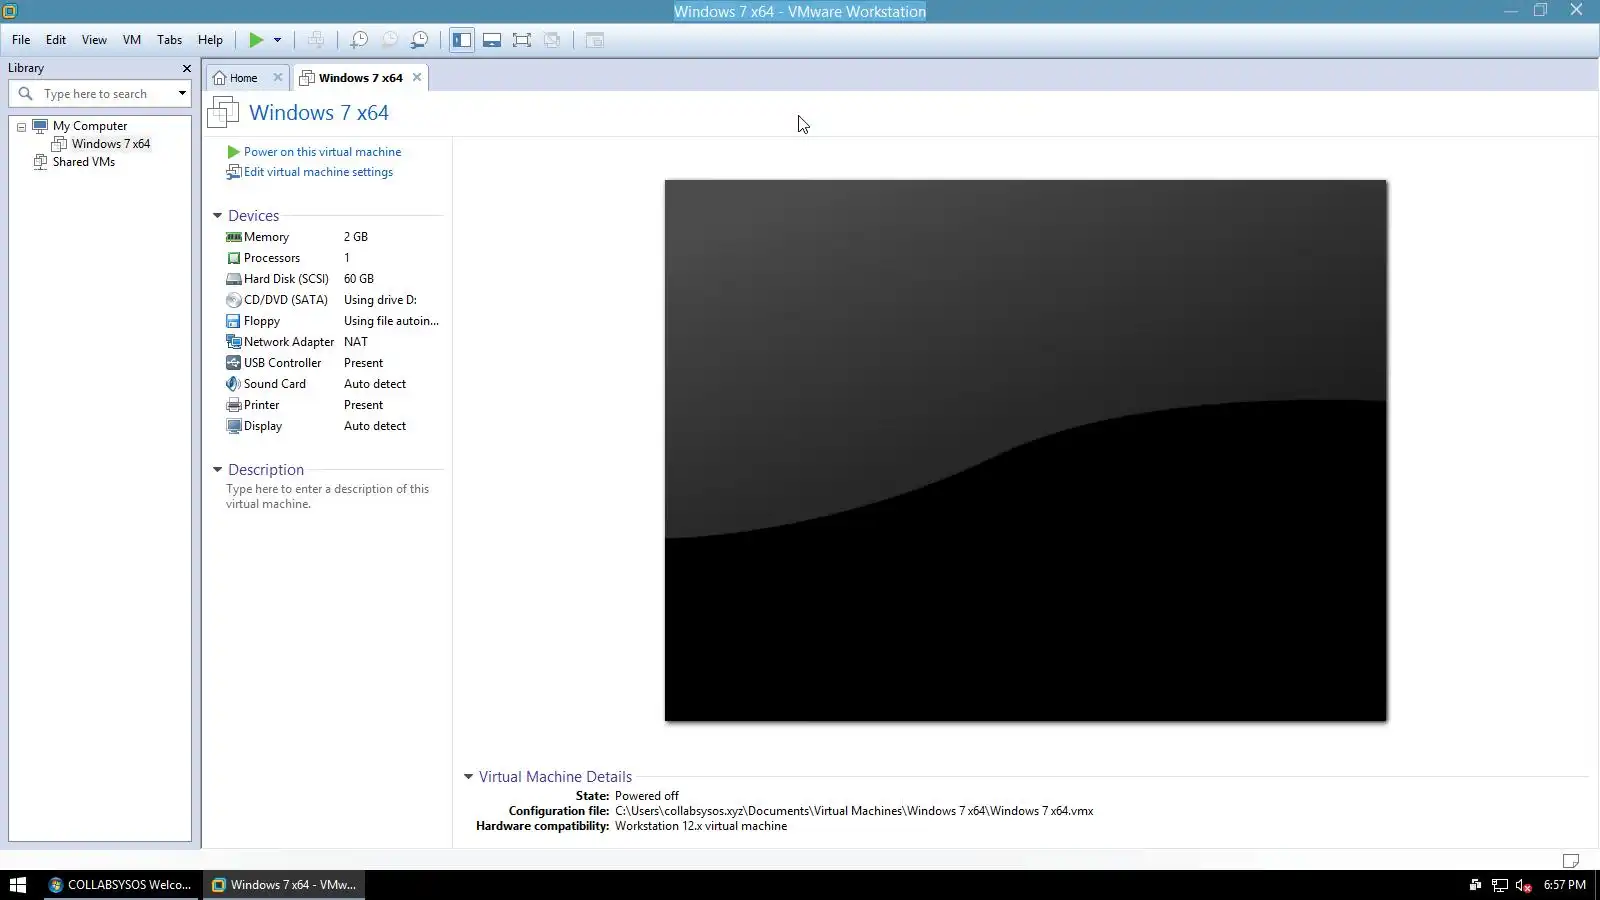Click the 2 GB memory value

coord(356,237)
